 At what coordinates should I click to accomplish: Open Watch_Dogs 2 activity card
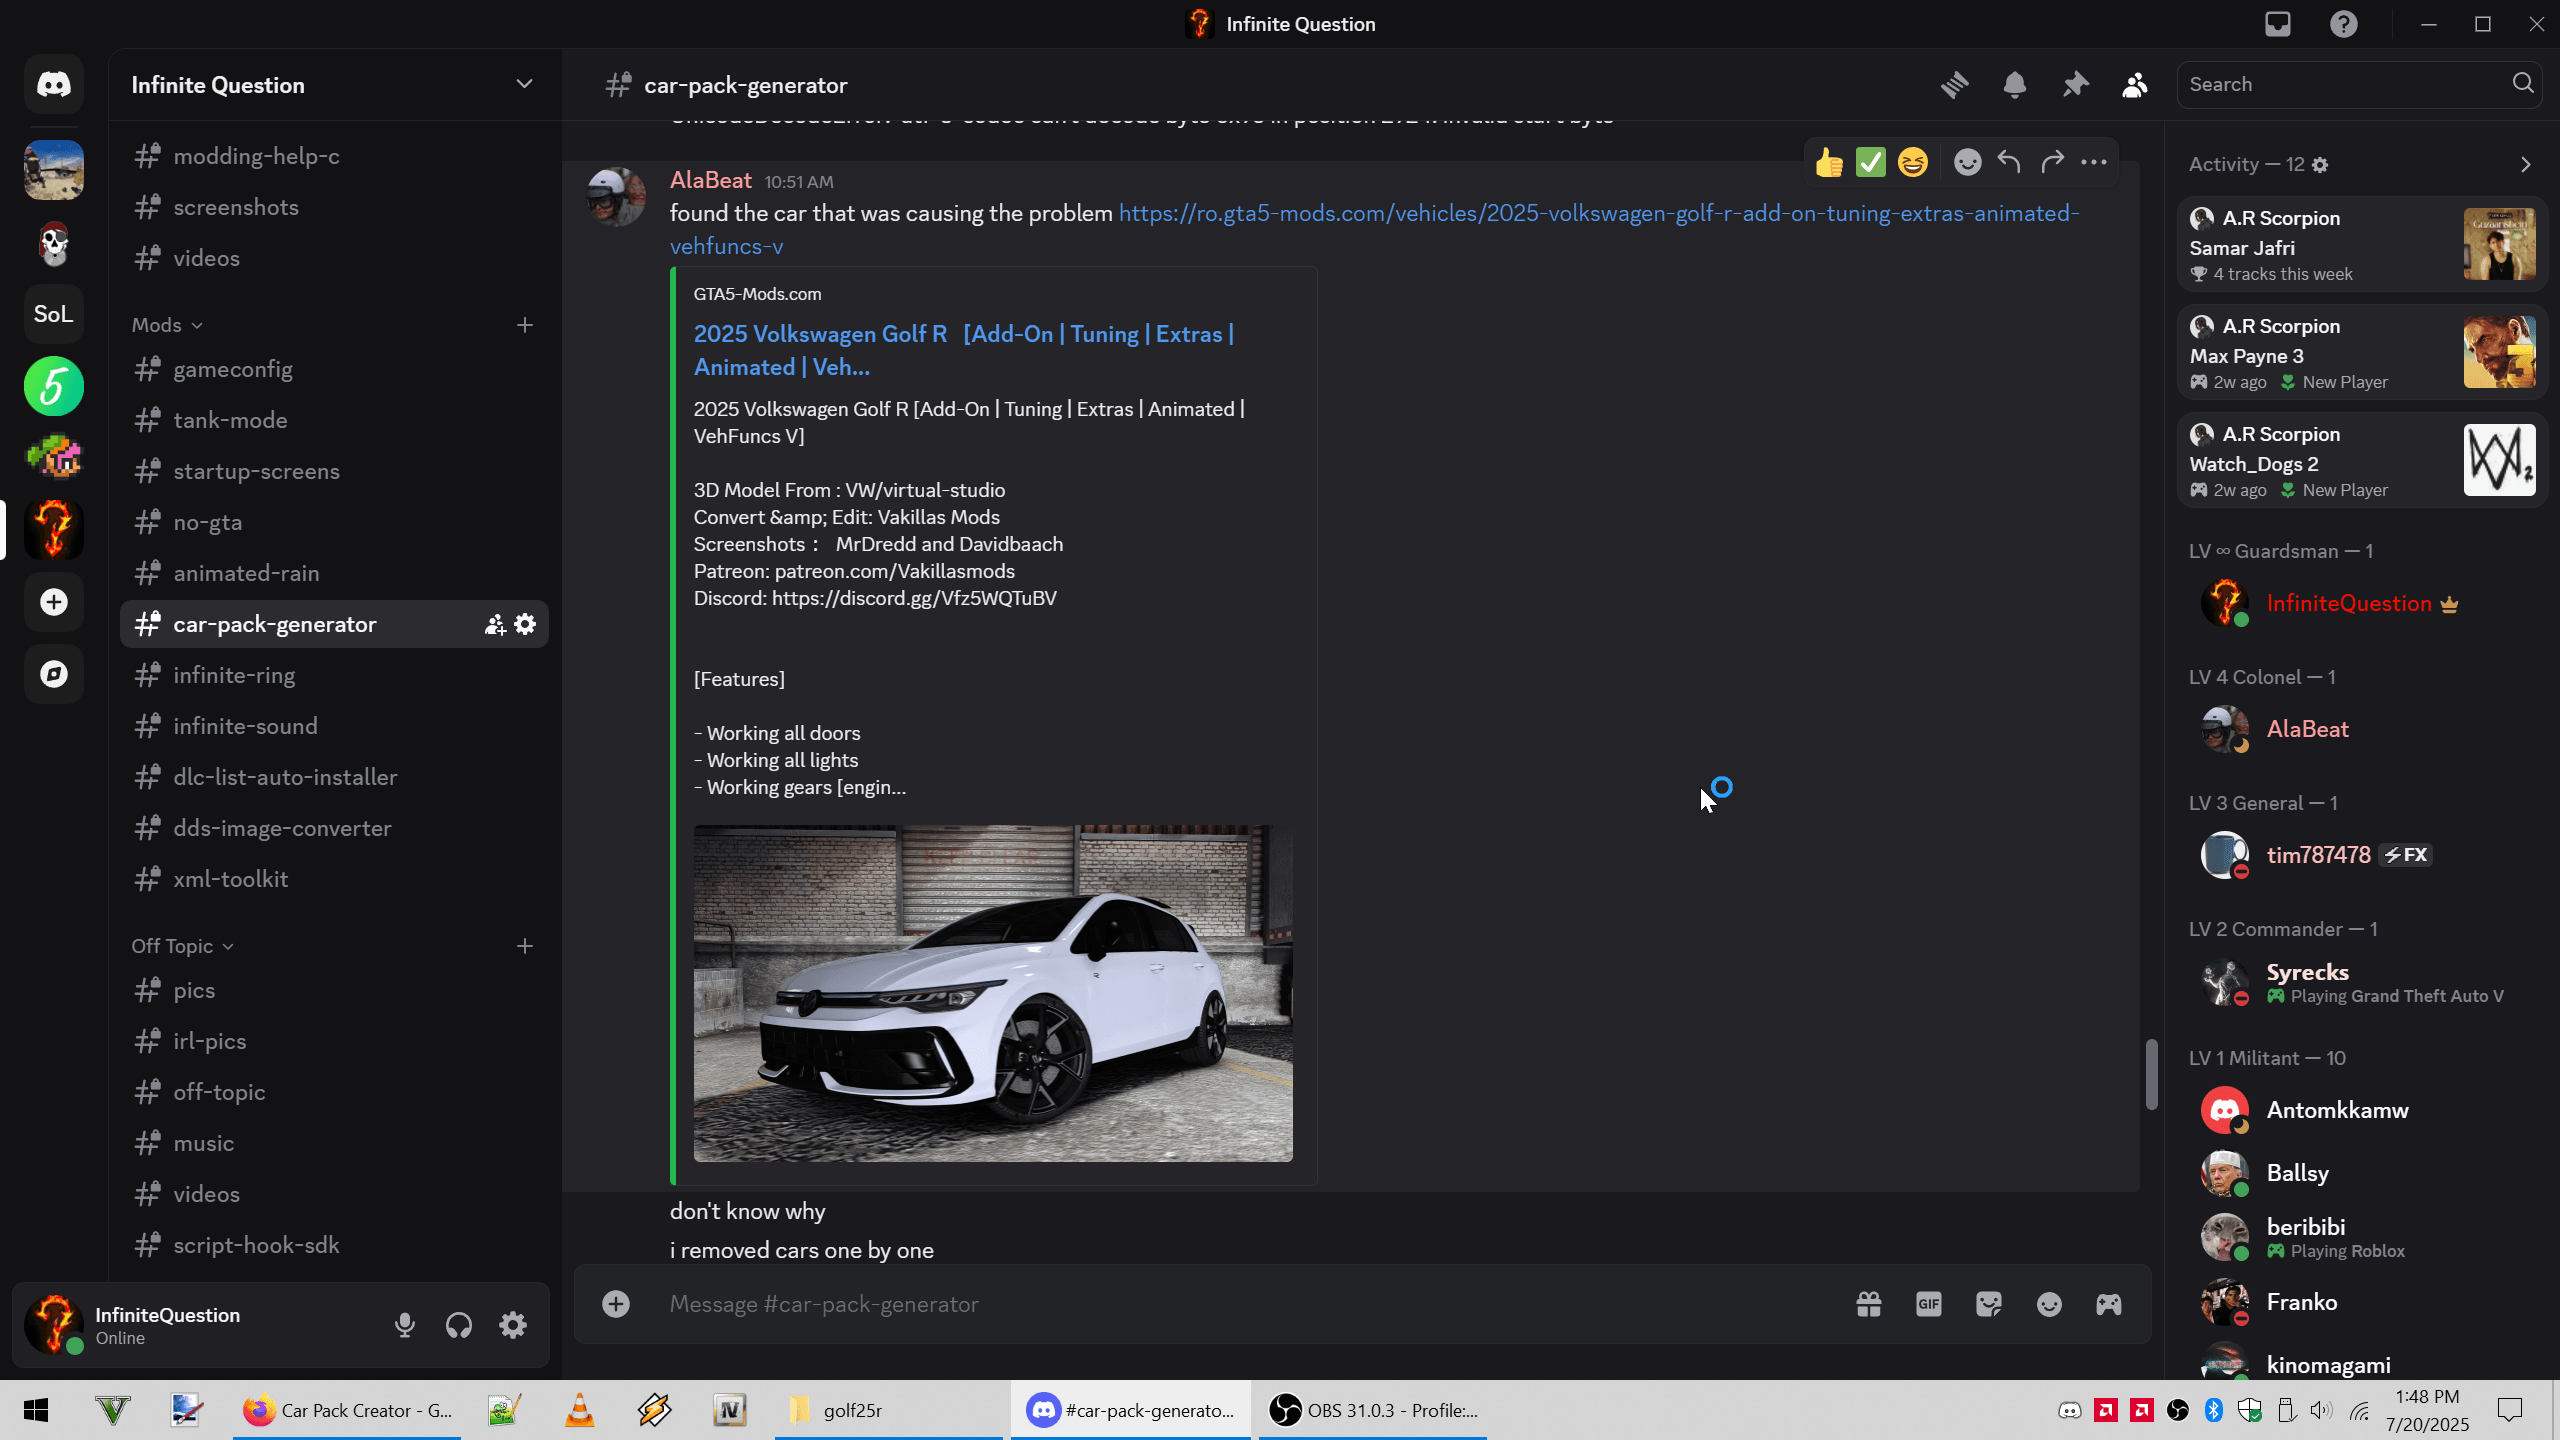2362,461
